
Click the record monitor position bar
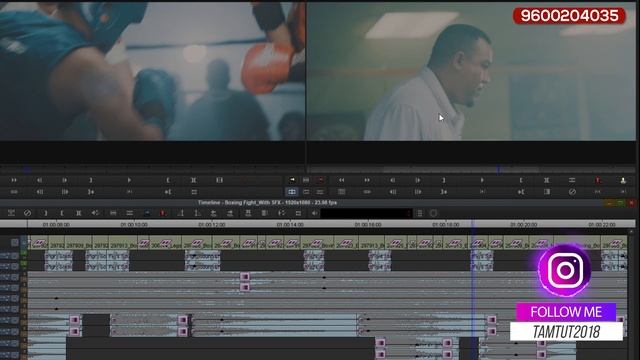471,169
